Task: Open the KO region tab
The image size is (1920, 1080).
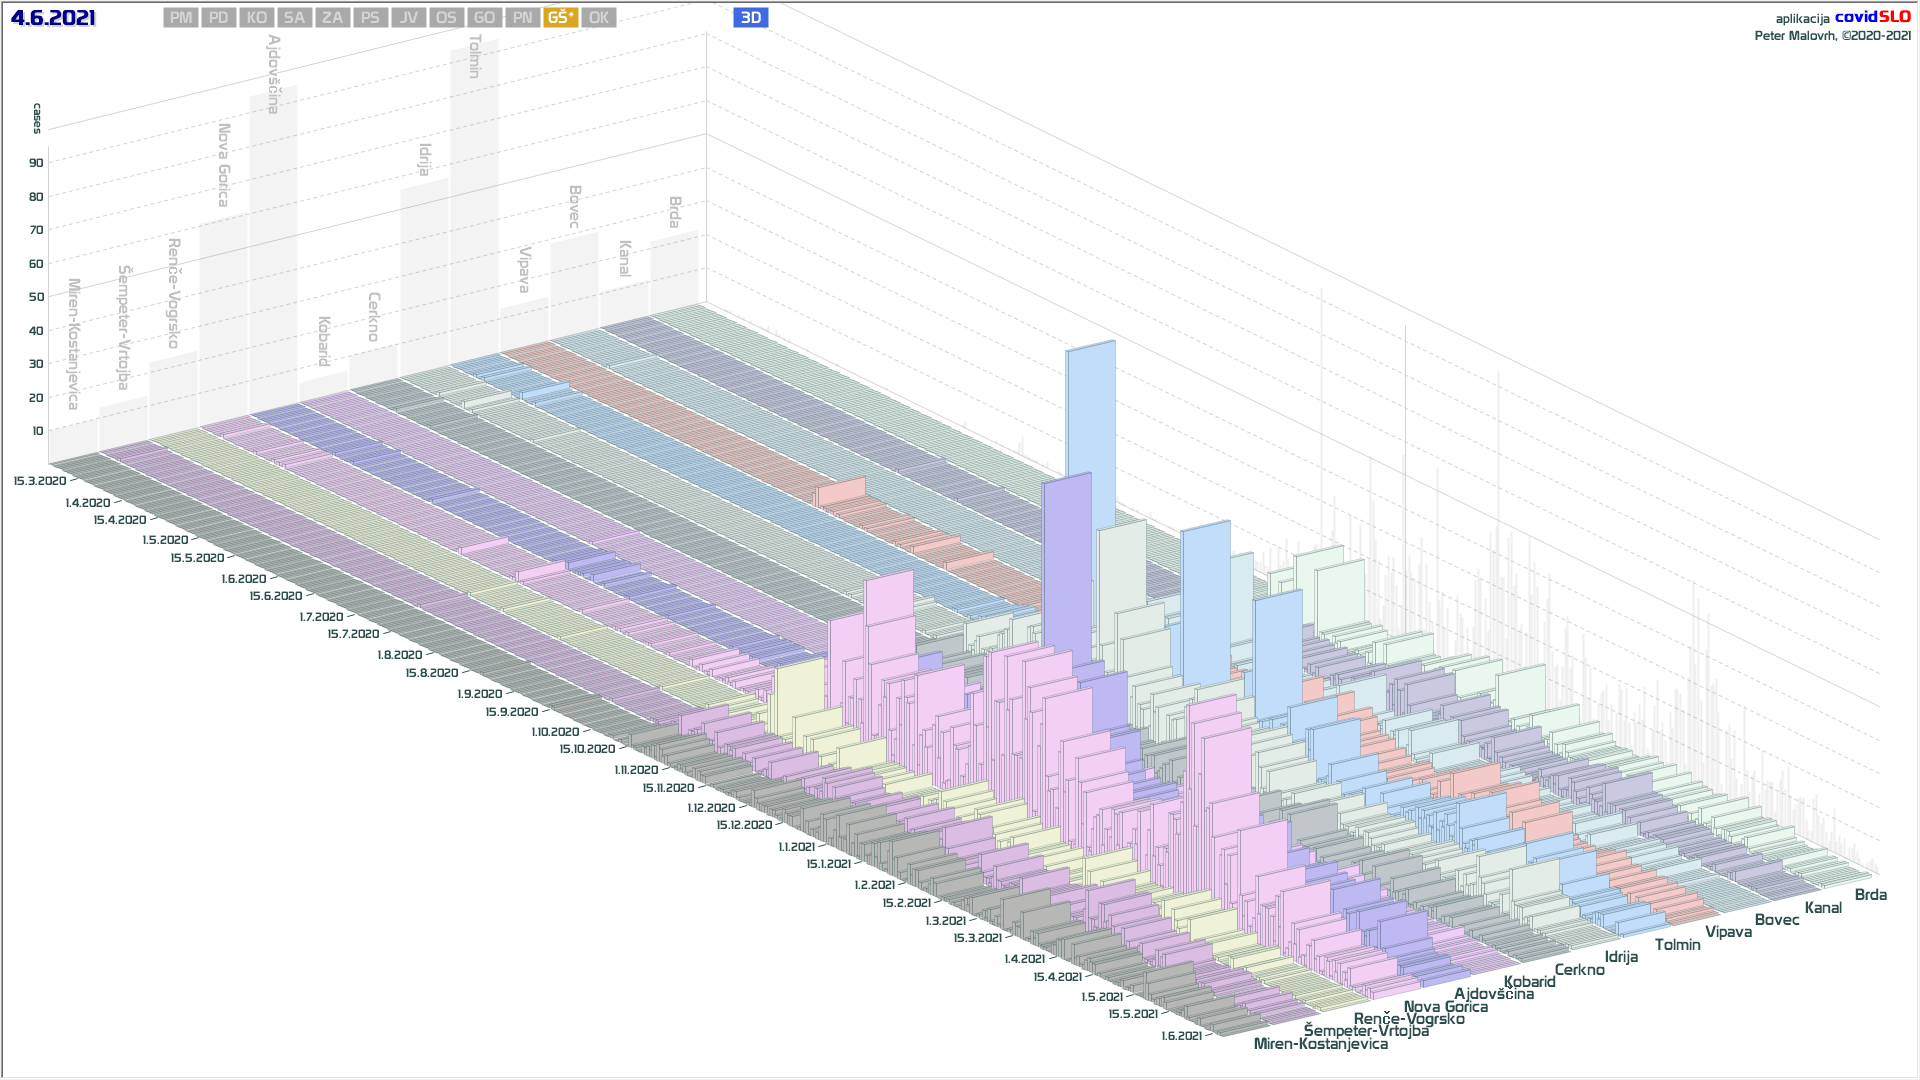Action: click(x=257, y=18)
